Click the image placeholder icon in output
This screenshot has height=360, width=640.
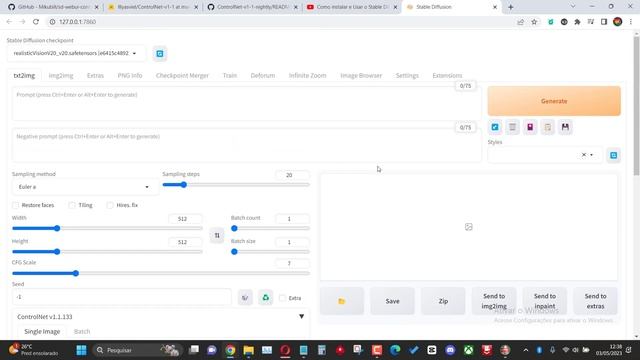[x=469, y=227]
